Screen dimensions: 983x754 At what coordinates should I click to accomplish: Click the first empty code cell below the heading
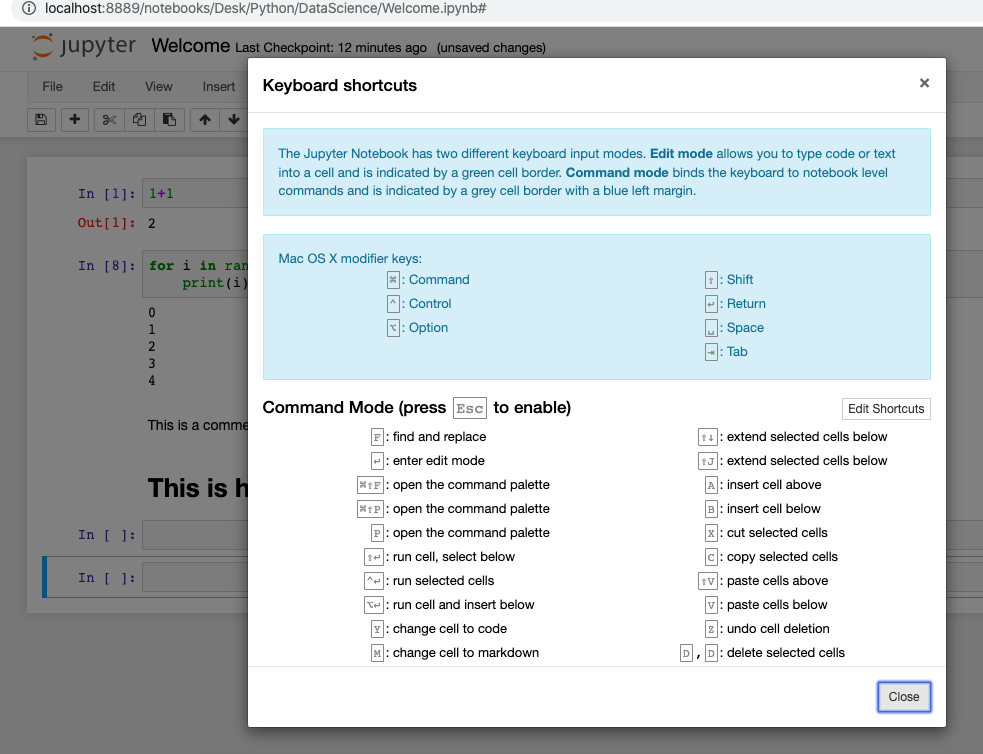195,535
